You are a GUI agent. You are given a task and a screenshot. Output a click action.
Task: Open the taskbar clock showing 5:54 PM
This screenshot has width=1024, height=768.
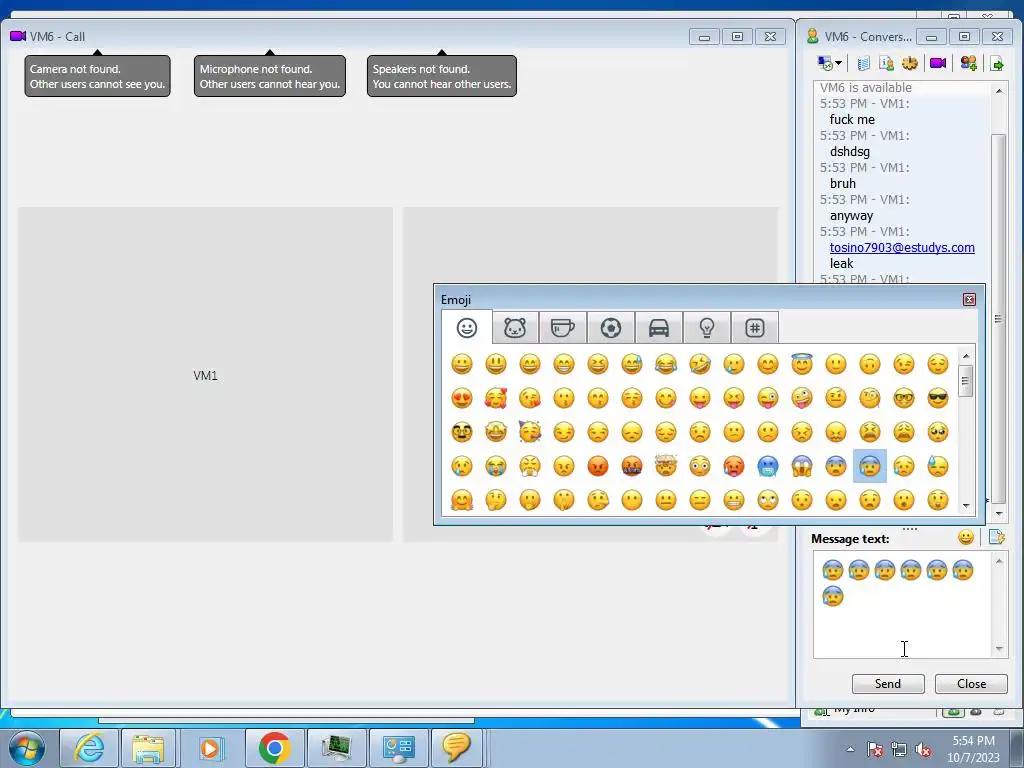[x=973, y=749]
